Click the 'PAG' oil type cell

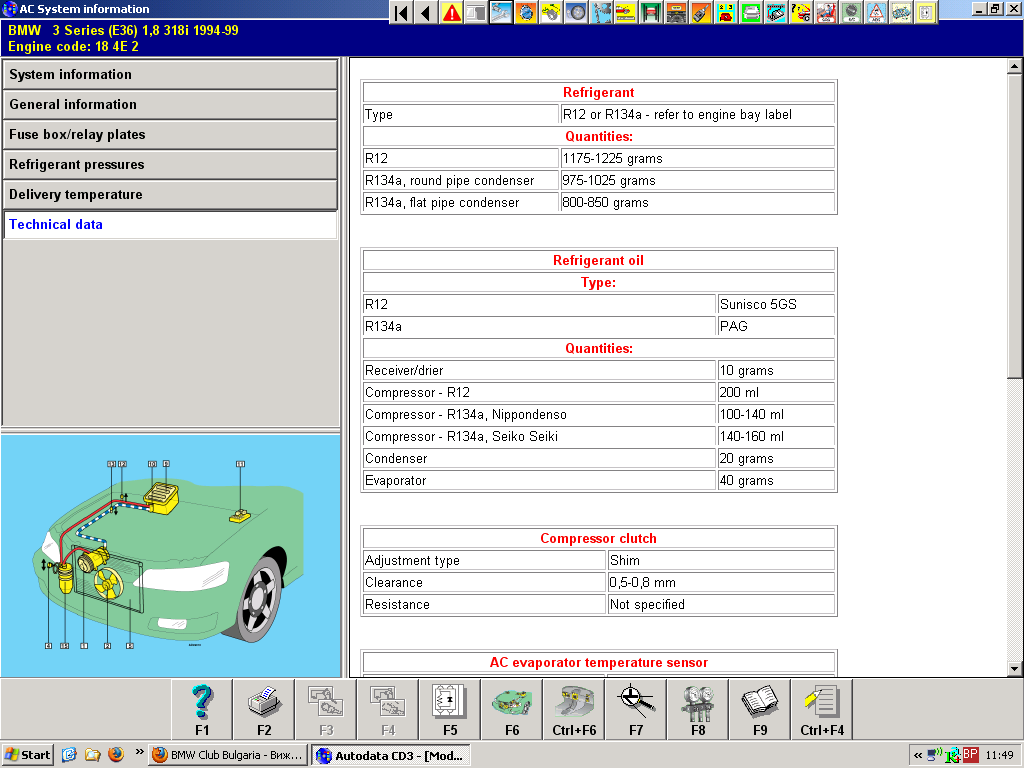pos(776,327)
